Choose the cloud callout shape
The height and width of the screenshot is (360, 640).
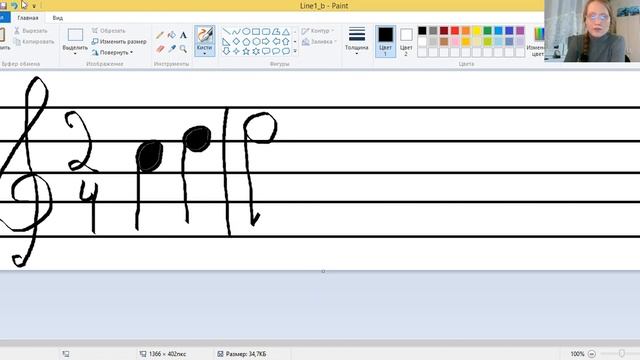(x=286, y=51)
